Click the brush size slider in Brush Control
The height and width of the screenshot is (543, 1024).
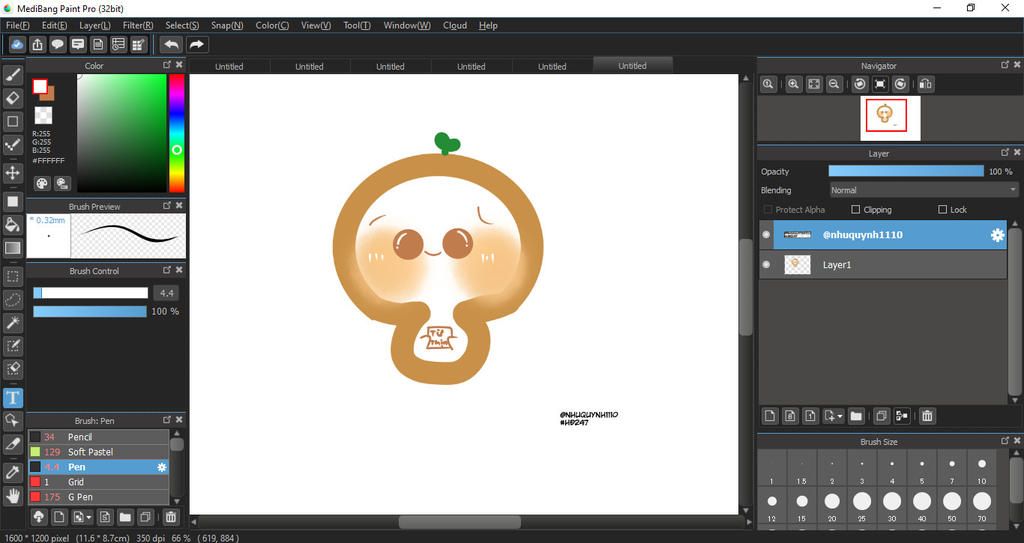pyautogui.click(x=91, y=293)
